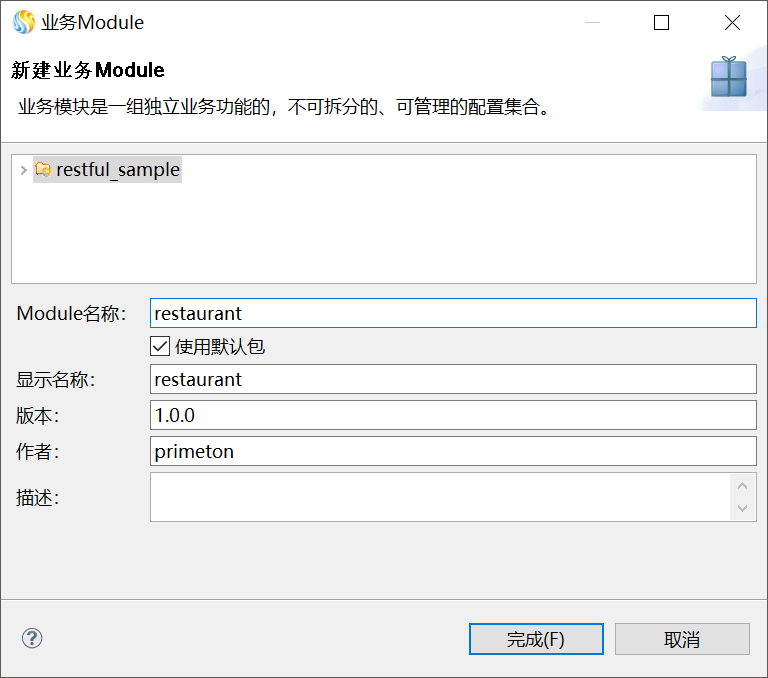768x678 pixels.
Task: Select the restful_sample project label
Action: click(x=118, y=170)
